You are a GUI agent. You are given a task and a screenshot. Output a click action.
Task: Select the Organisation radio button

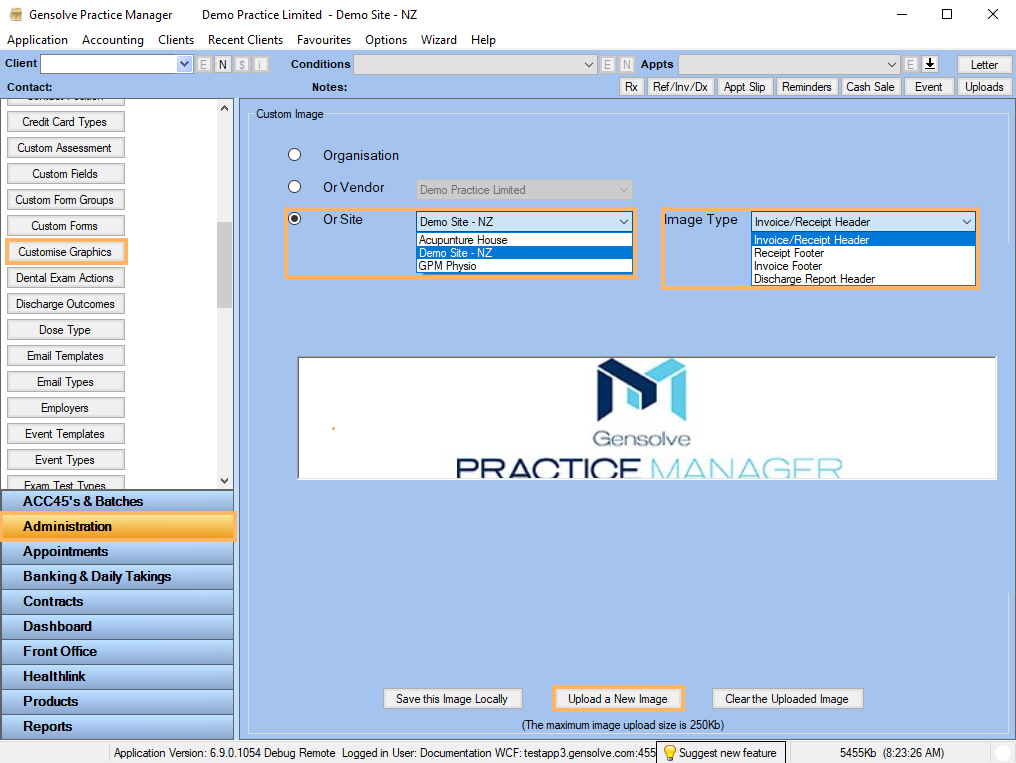(295, 155)
